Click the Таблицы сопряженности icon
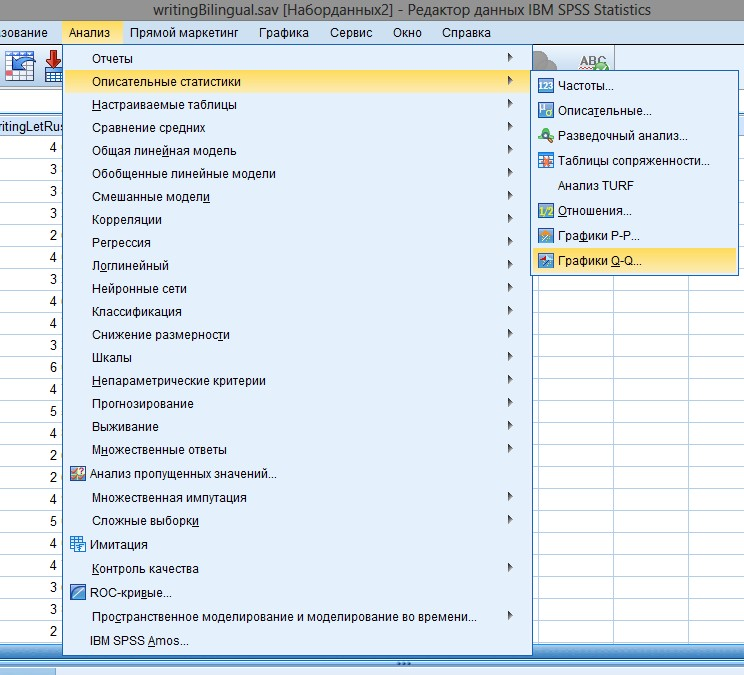The width and height of the screenshot is (744, 675). click(546, 161)
